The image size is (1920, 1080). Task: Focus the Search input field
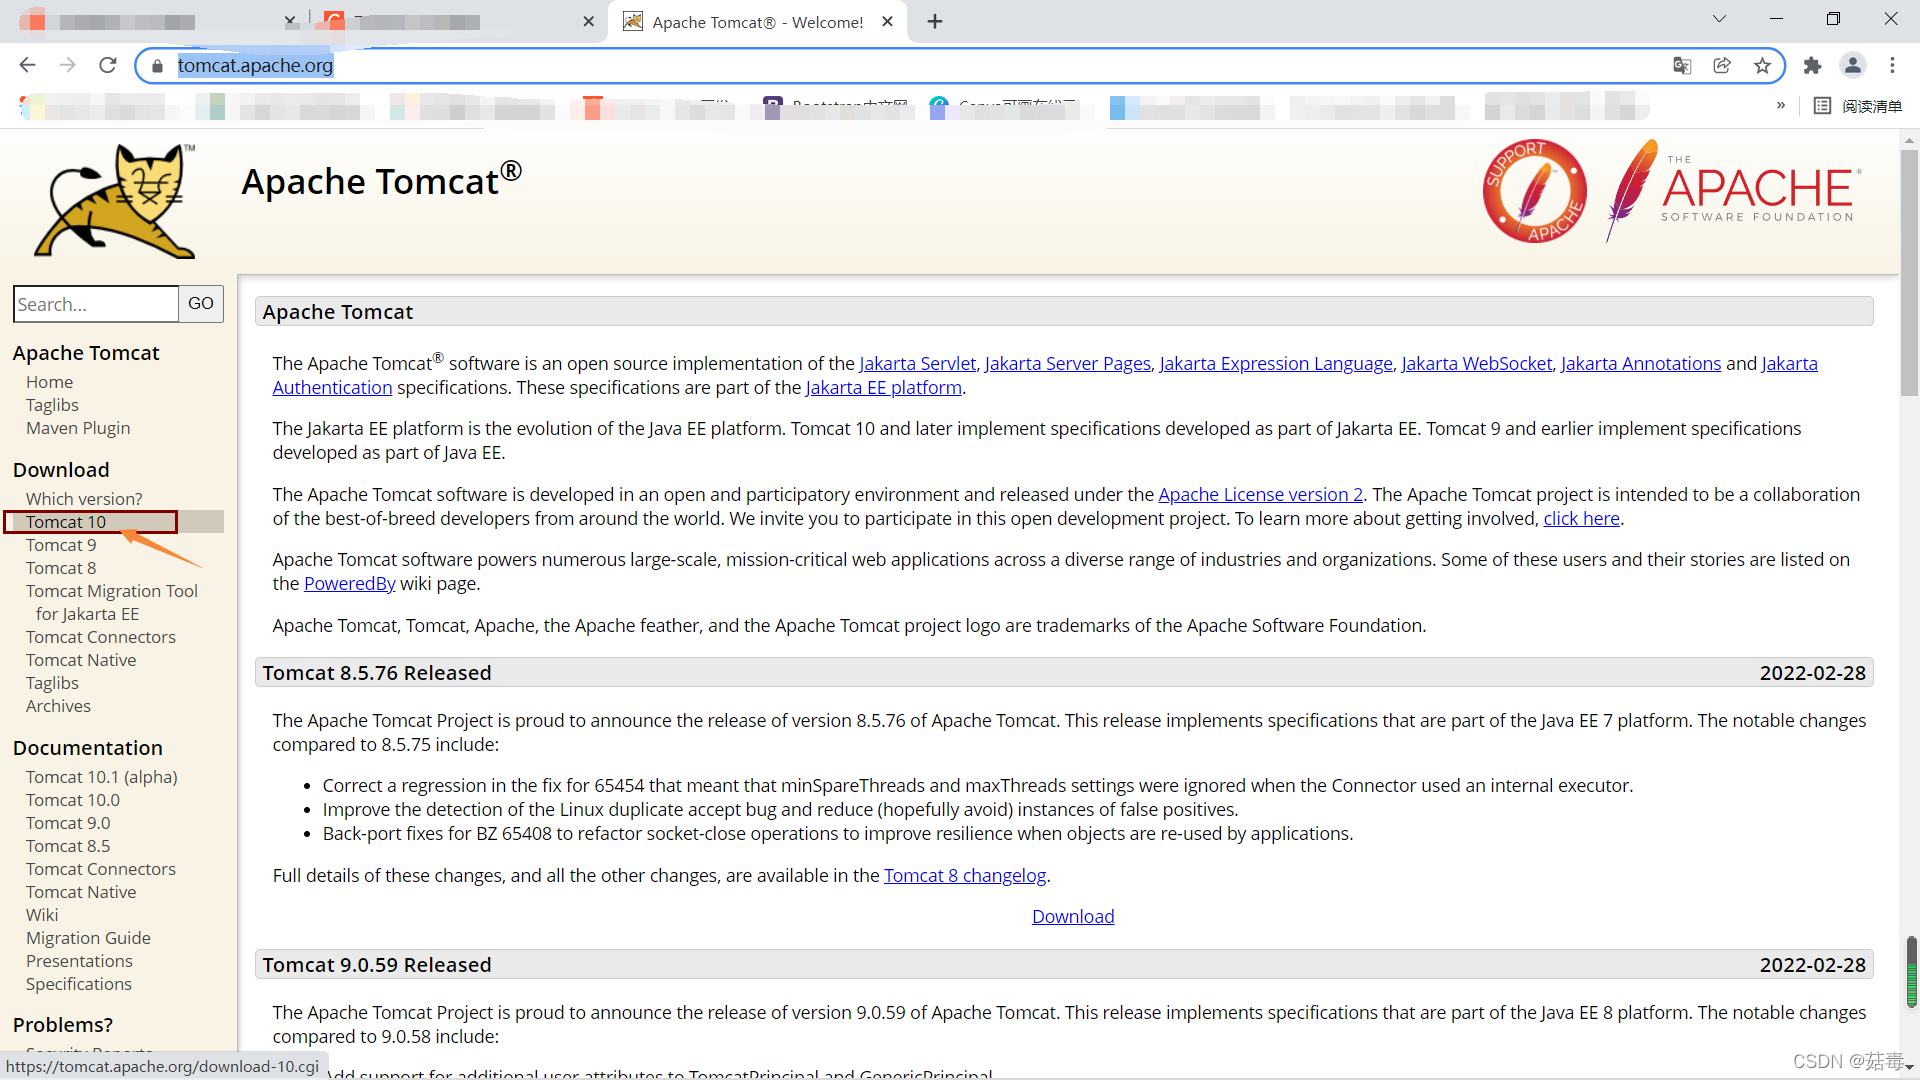pyautogui.click(x=96, y=304)
